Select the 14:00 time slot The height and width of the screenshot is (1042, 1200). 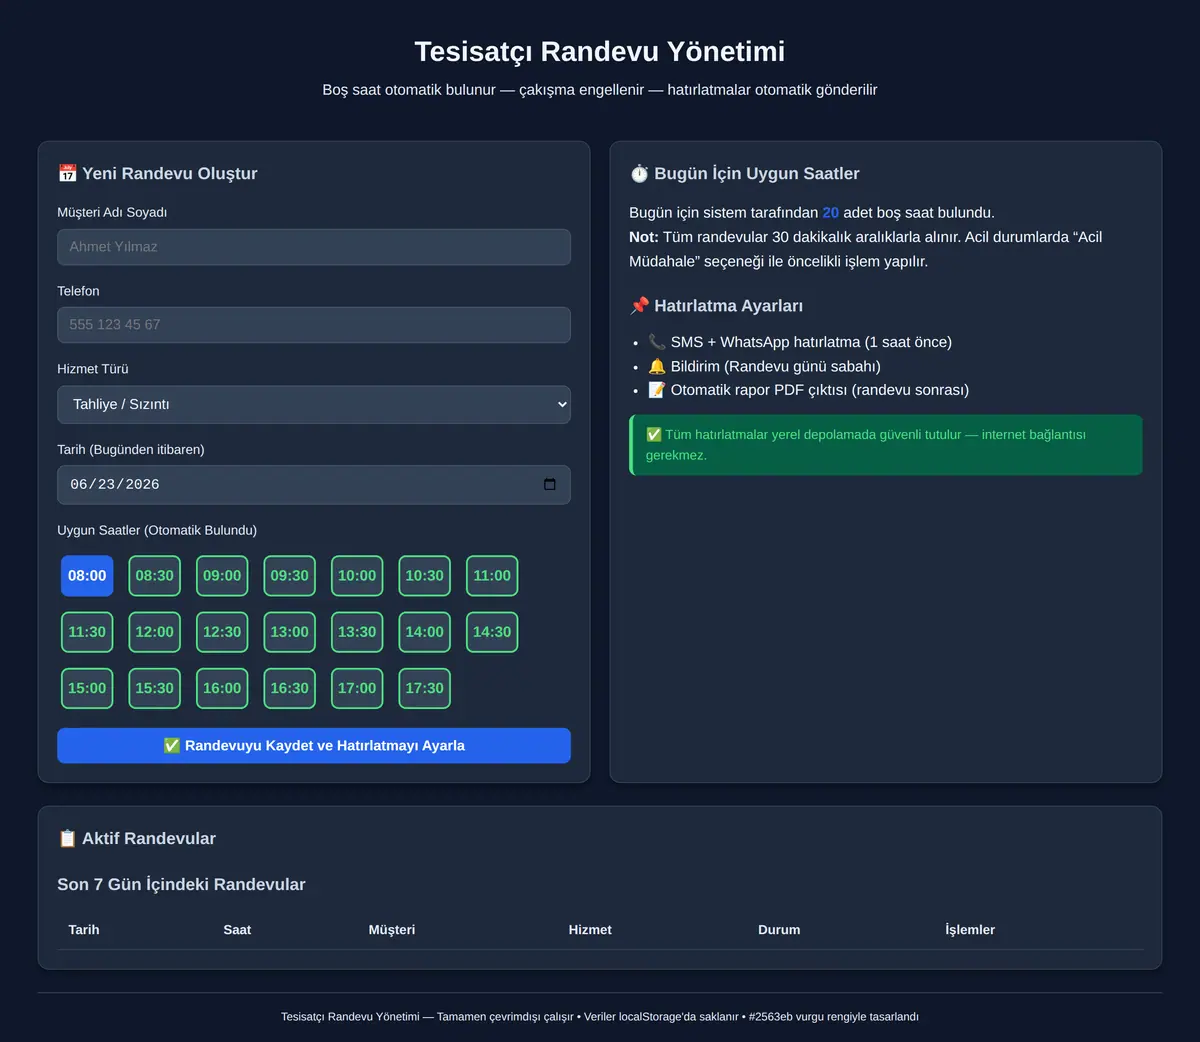click(425, 632)
